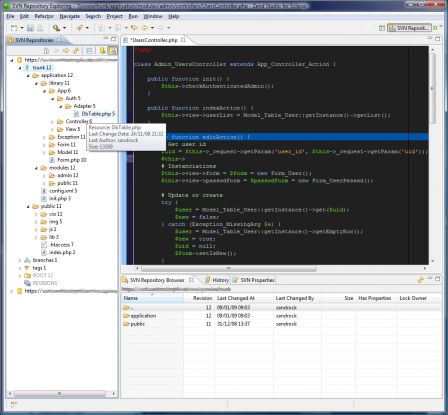
Task: Expand the Exception 11 folder
Action: click(44, 137)
